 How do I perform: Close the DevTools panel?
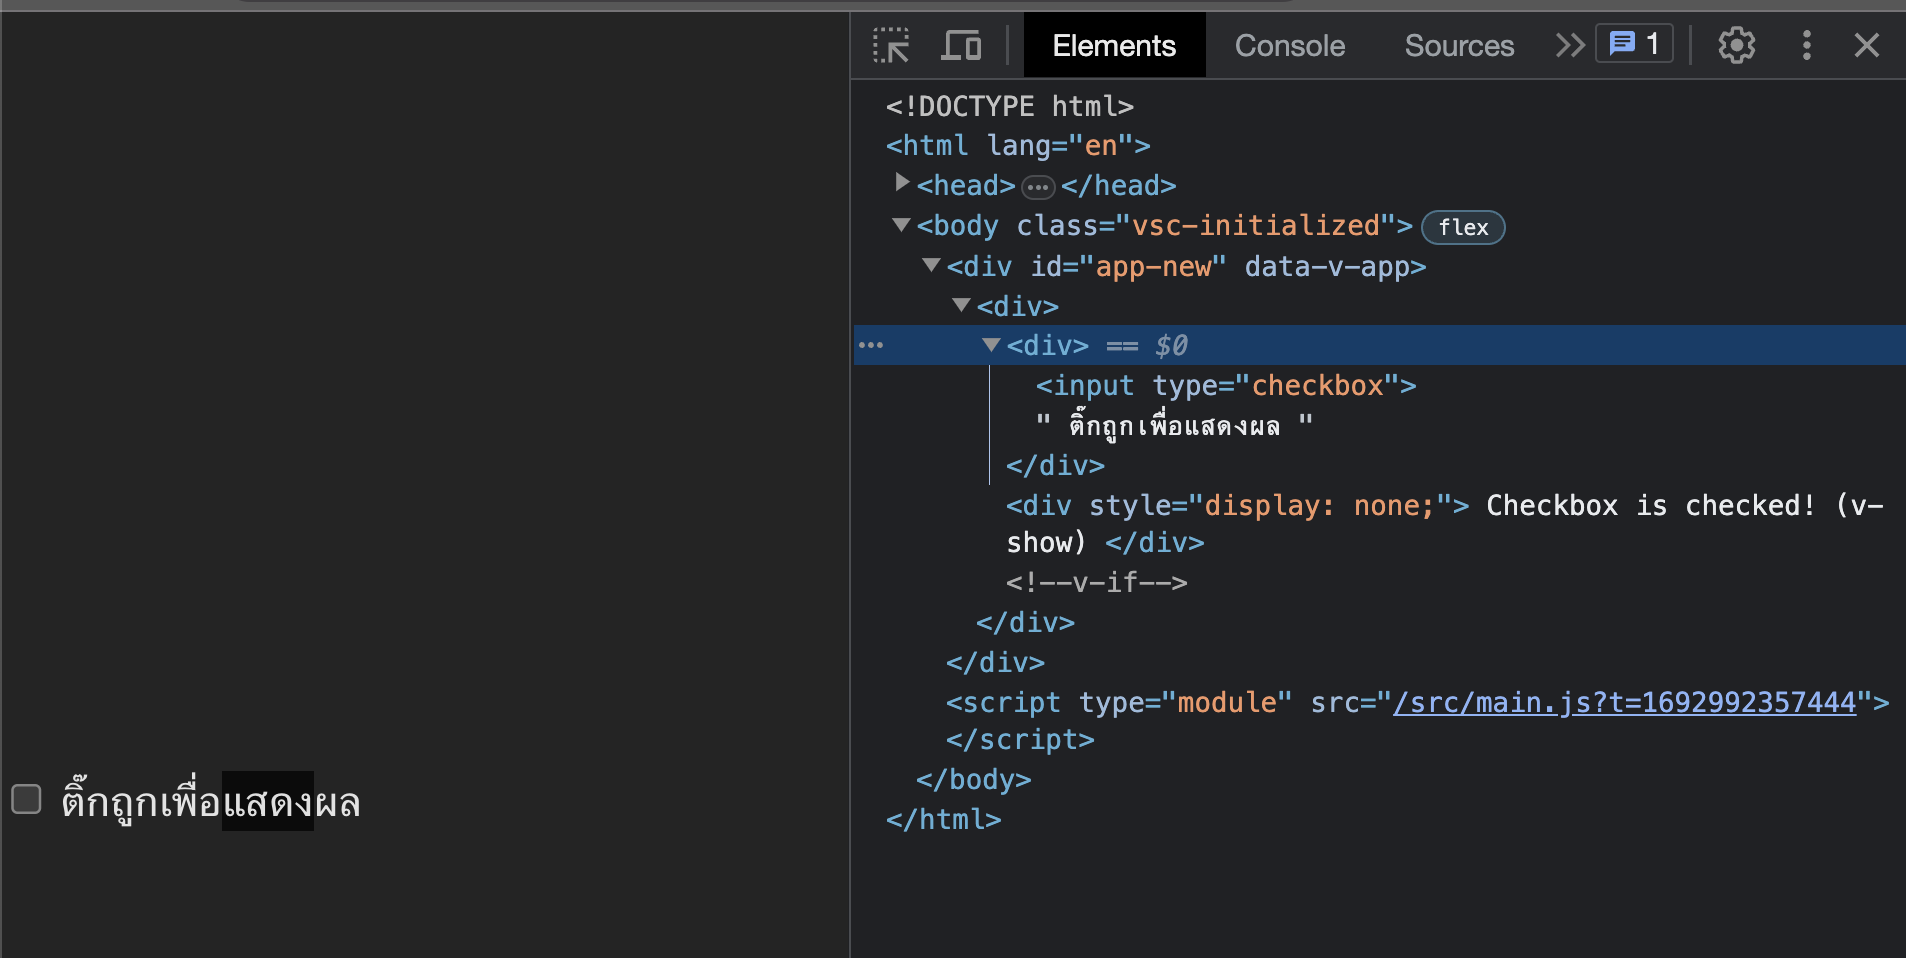click(1866, 45)
